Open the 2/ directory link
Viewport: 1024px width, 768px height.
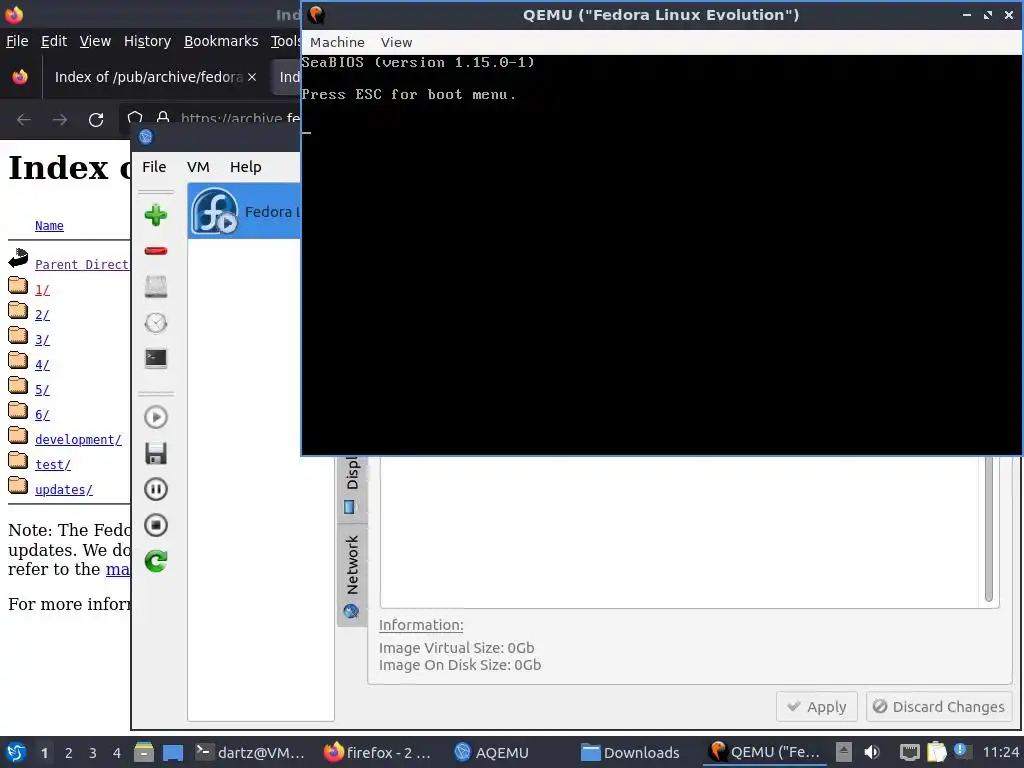(42, 314)
